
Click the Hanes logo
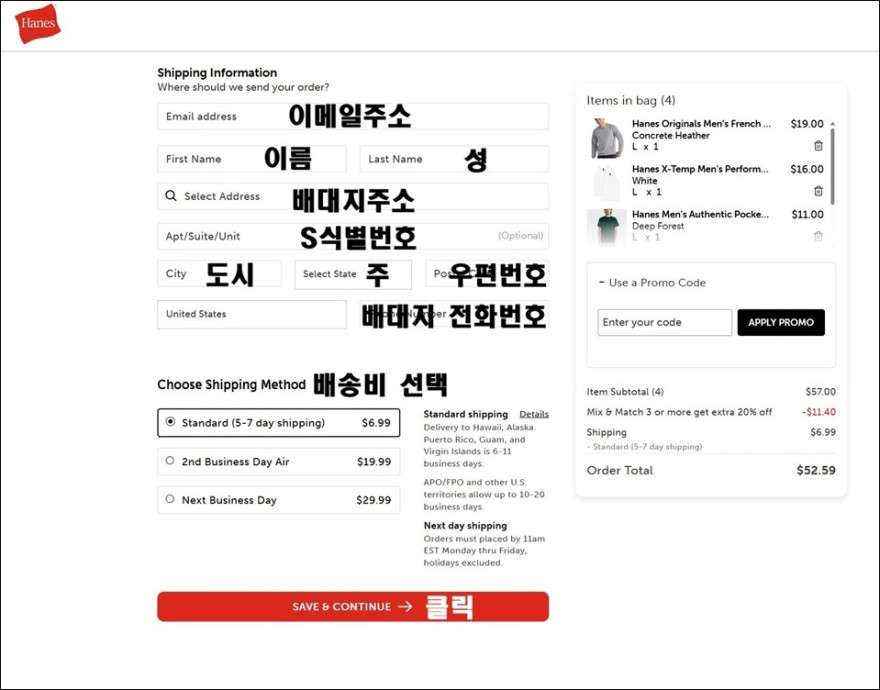pos(38,24)
